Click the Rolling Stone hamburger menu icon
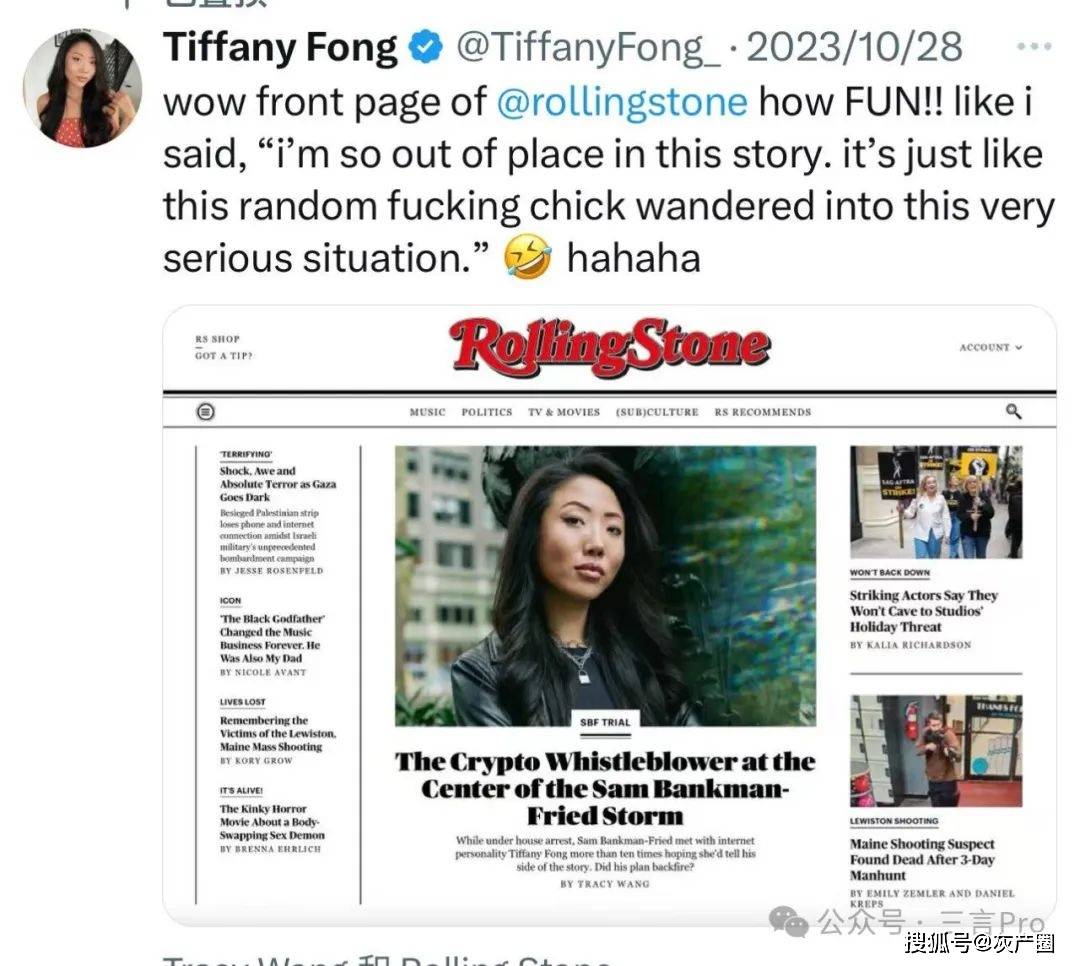1080x966 pixels. [205, 411]
